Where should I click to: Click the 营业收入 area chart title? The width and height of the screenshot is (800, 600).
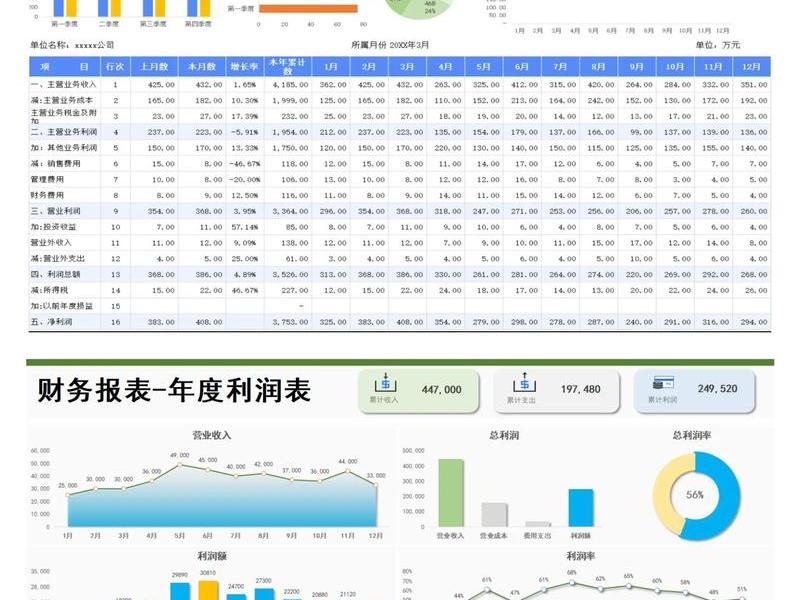click(211, 435)
